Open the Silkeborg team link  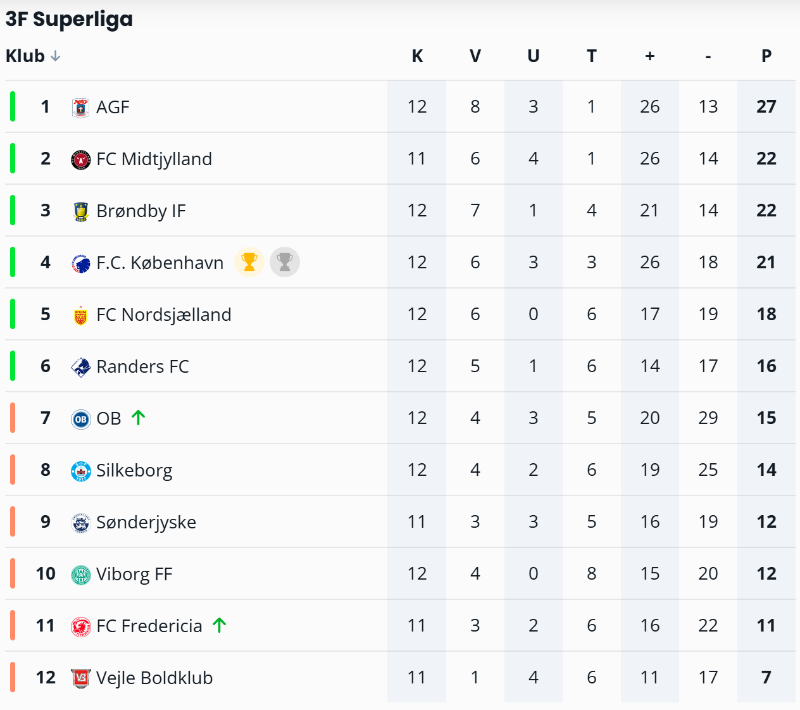(x=134, y=470)
